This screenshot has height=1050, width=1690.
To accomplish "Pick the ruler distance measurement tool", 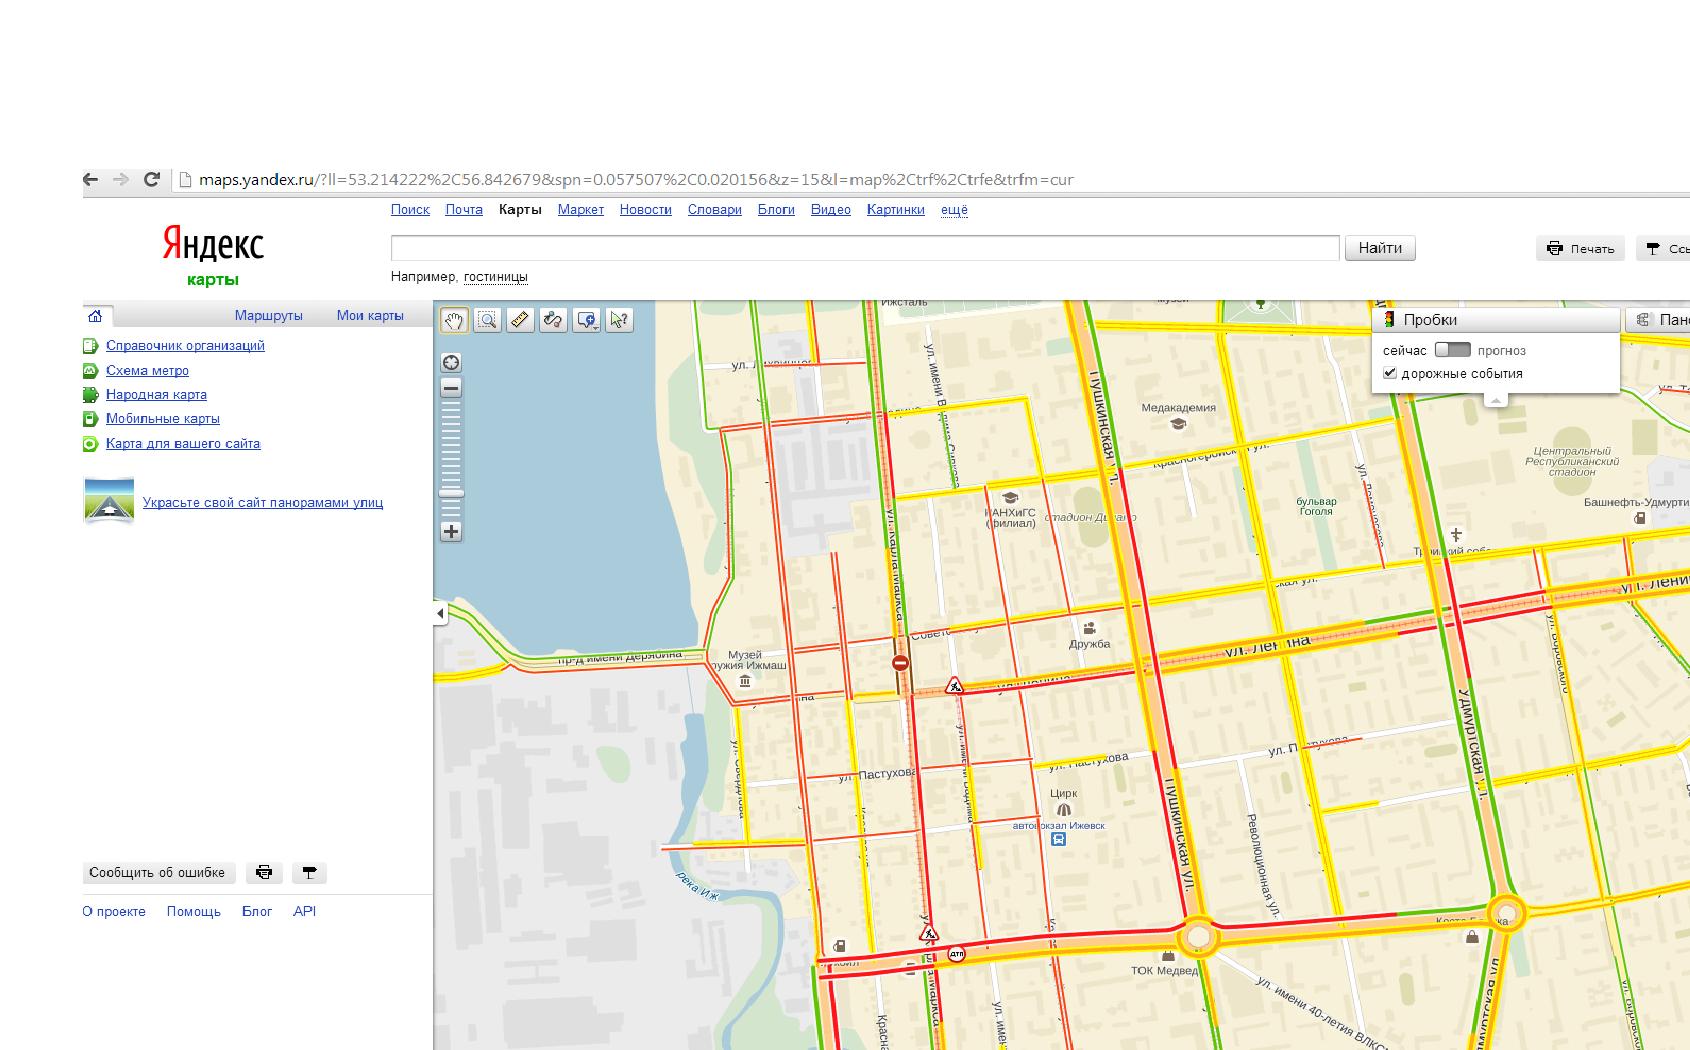I will [x=520, y=320].
